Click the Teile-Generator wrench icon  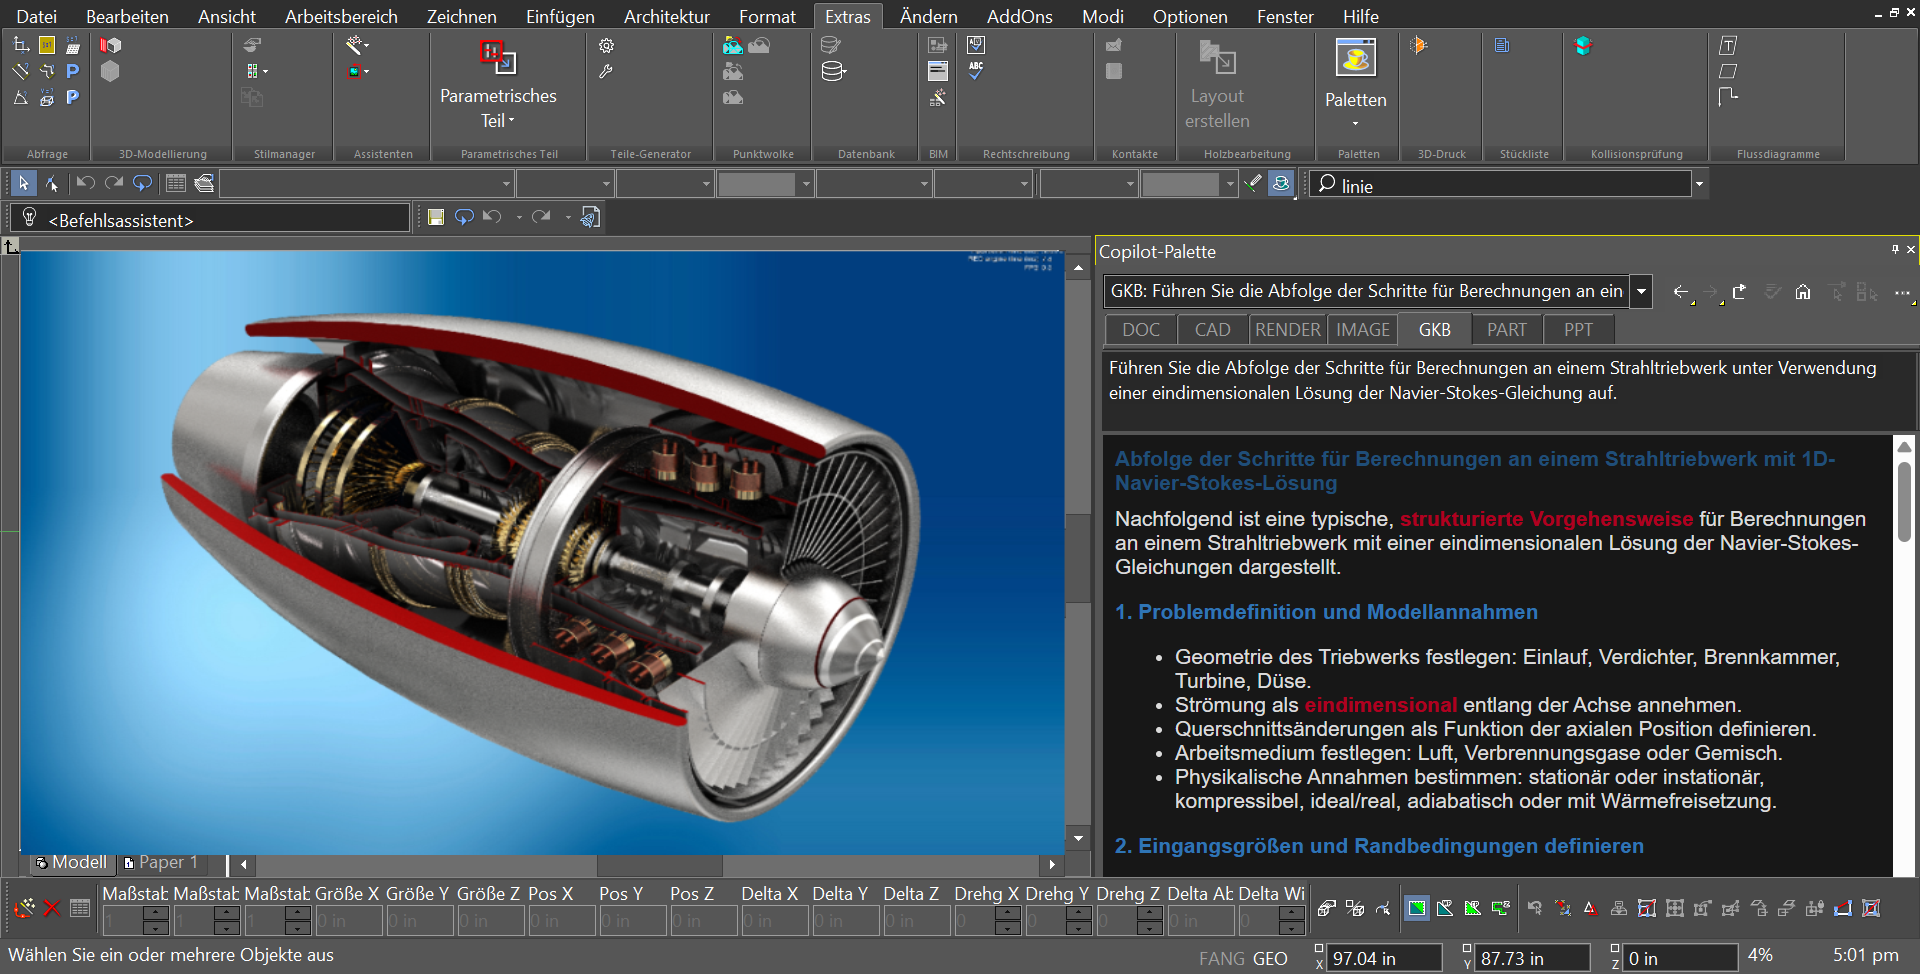click(x=606, y=72)
